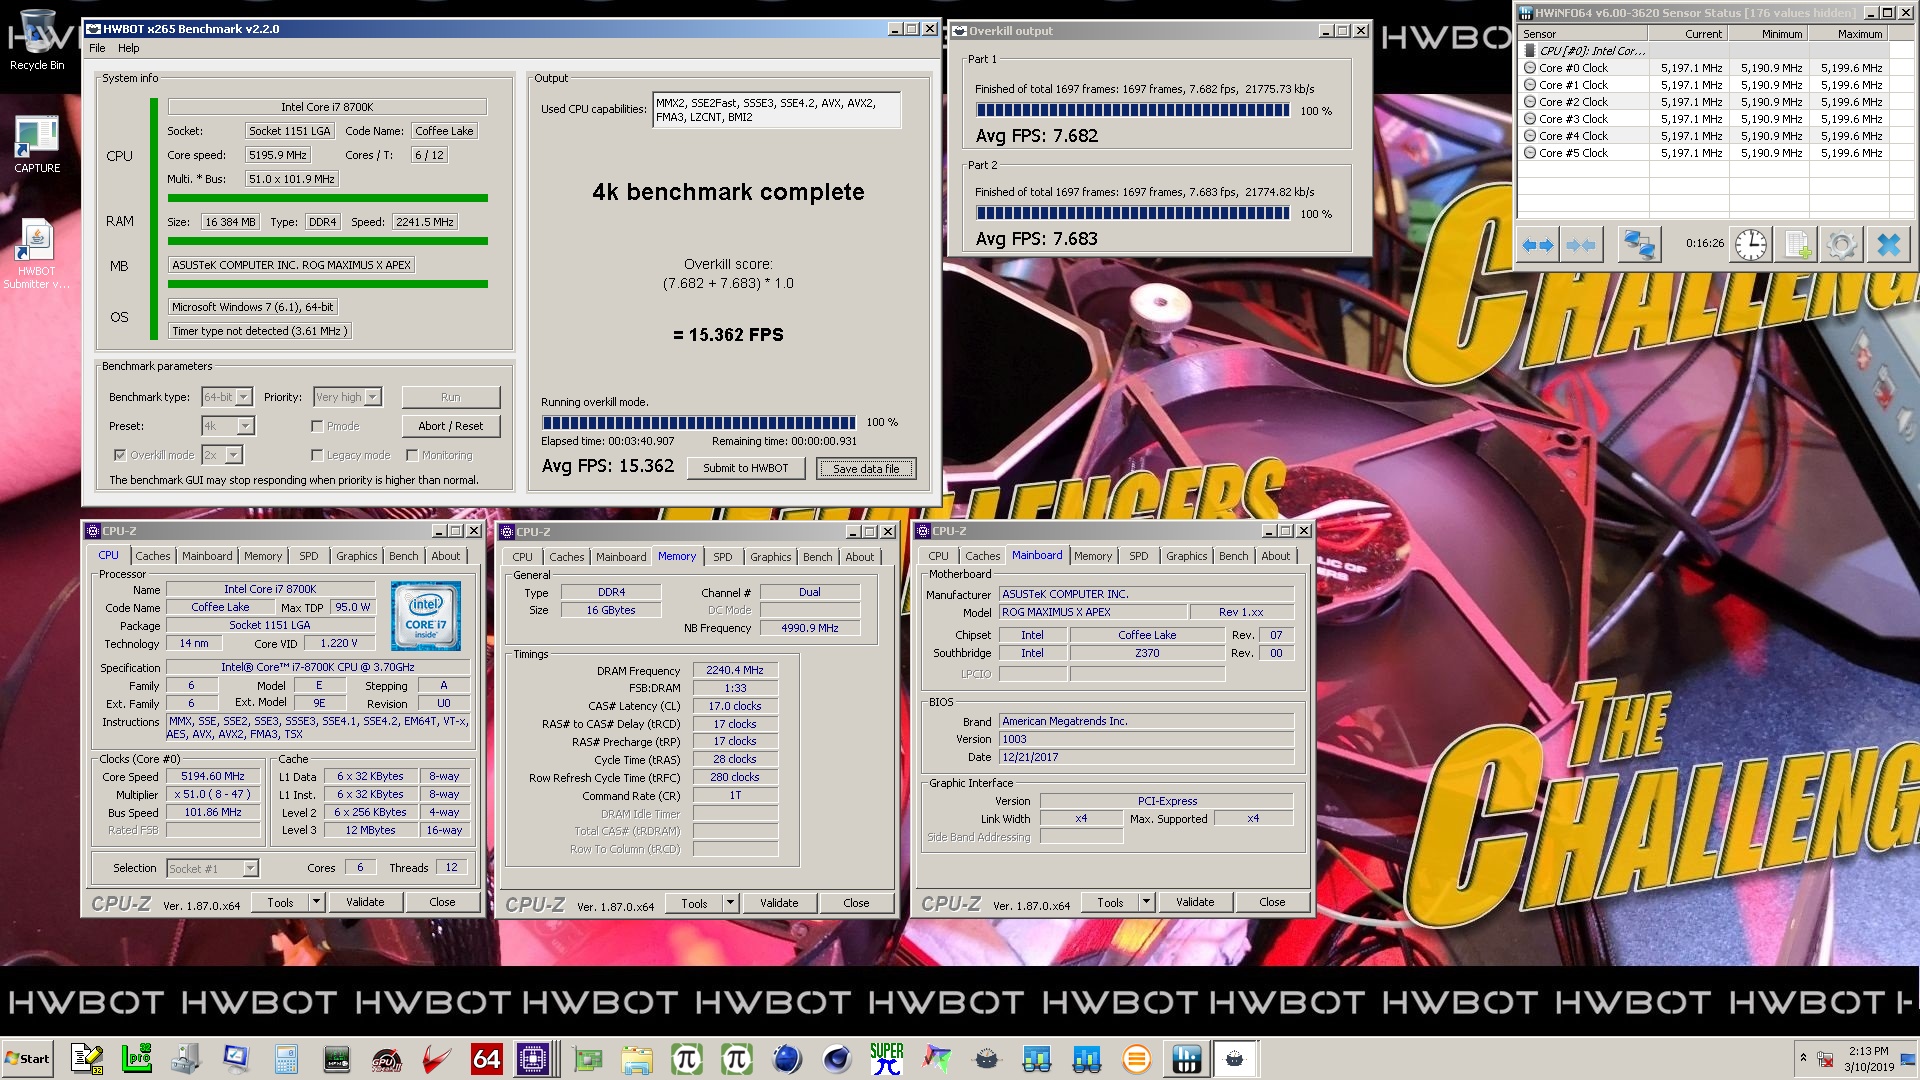Image resolution: width=1920 pixels, height=1080 pixels.
Task: Click the overall benchmark progress bar
Action: tap(699, 423)
